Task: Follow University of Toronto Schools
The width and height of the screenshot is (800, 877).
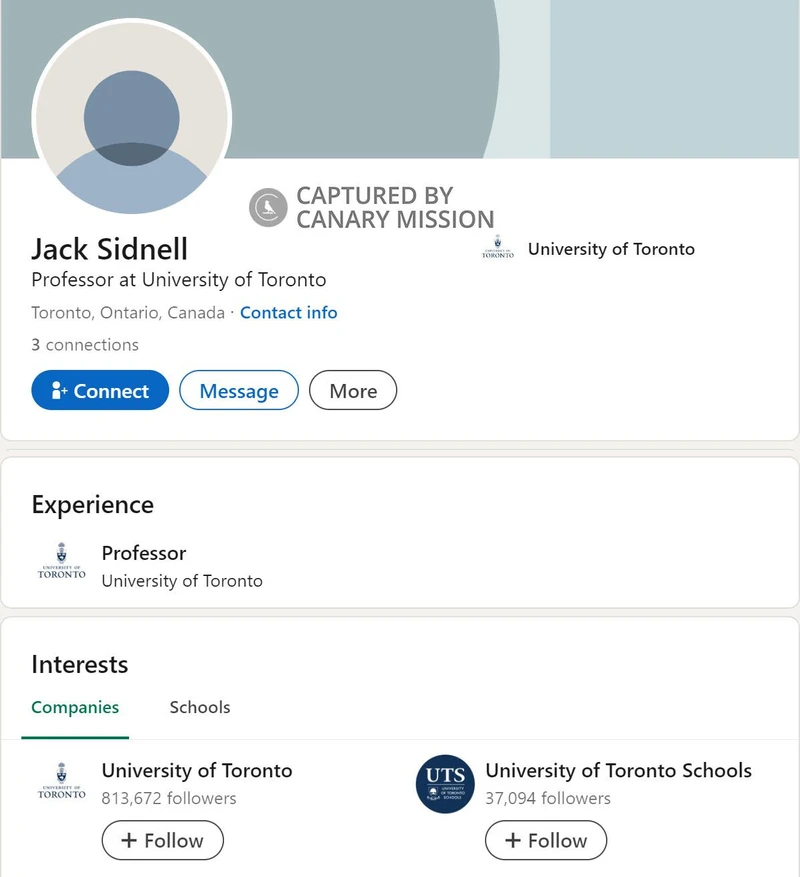Action: tap(545, 840)
